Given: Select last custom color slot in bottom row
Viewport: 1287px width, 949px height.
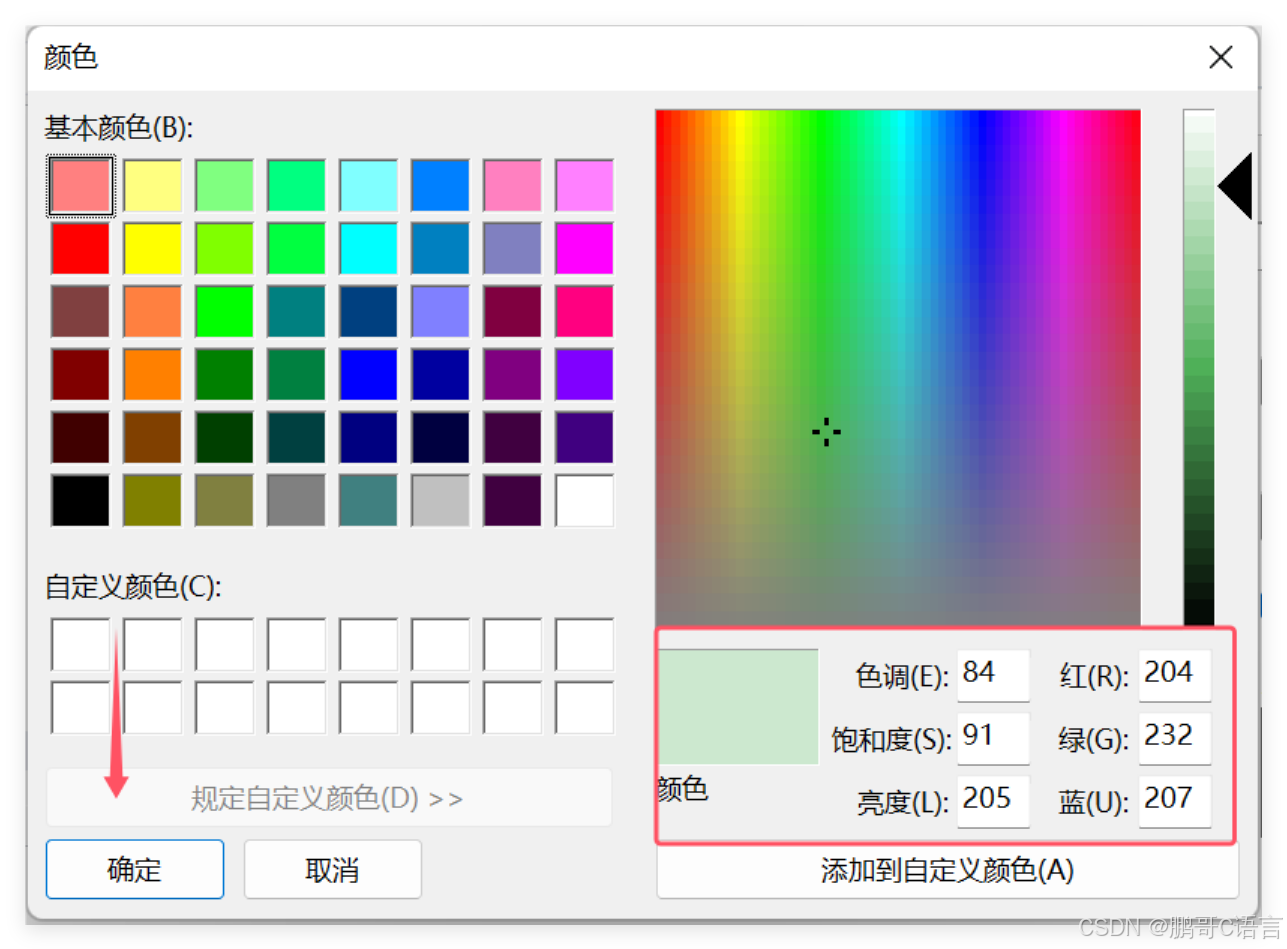Looking at the screenshot, I should pyautogui.click(x=584, y=707).
